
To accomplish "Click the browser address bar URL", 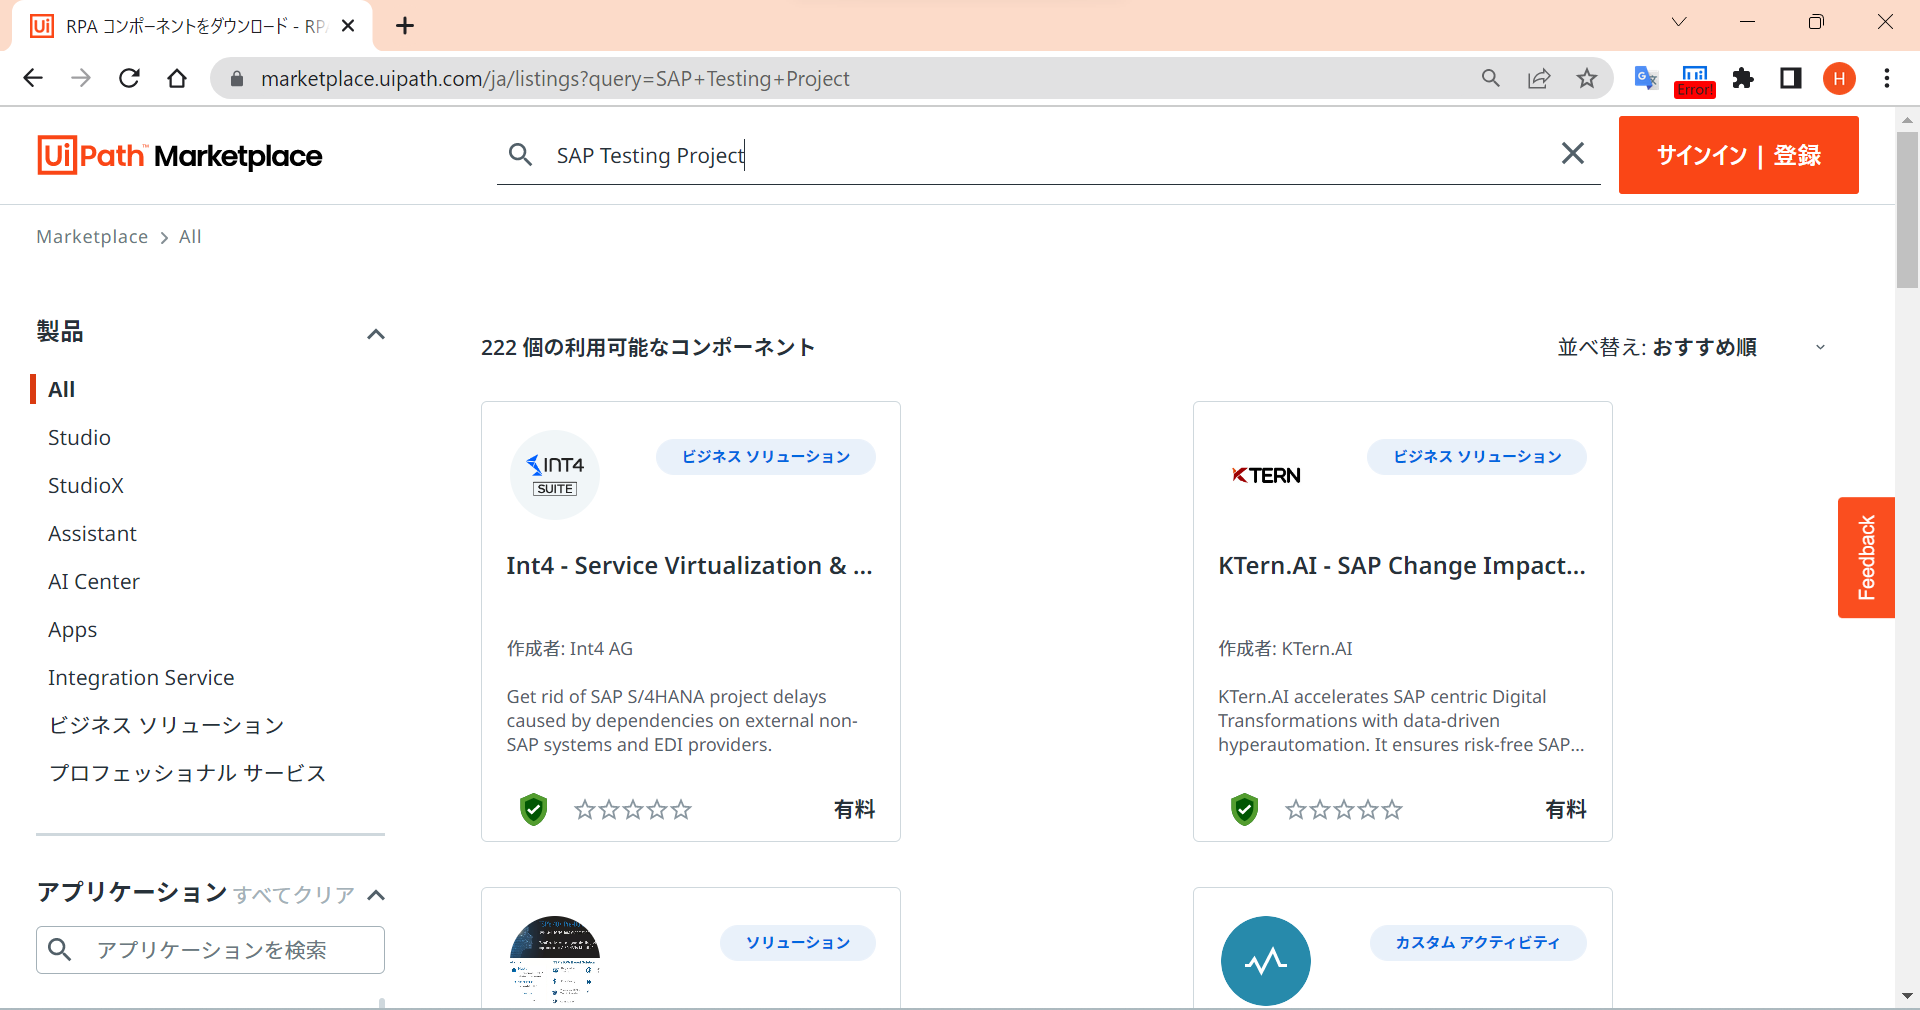I will [x=555, y=79].
